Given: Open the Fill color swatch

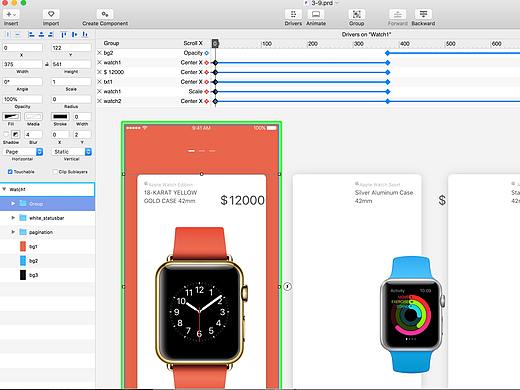Looking at the screenshot, I should [11, 116].
